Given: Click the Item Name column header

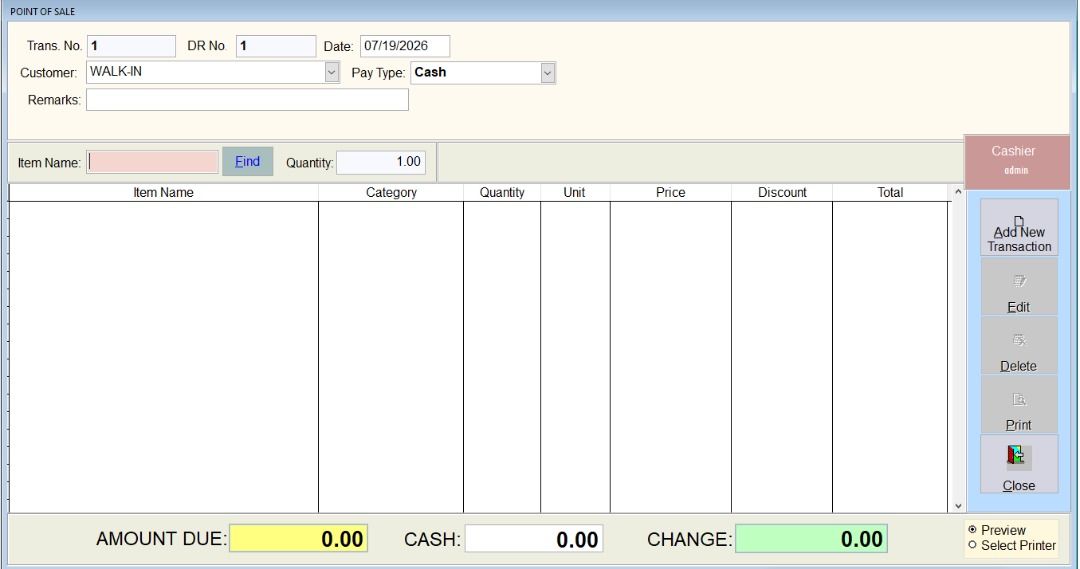Looking at the screenshot, I should 163,192.
